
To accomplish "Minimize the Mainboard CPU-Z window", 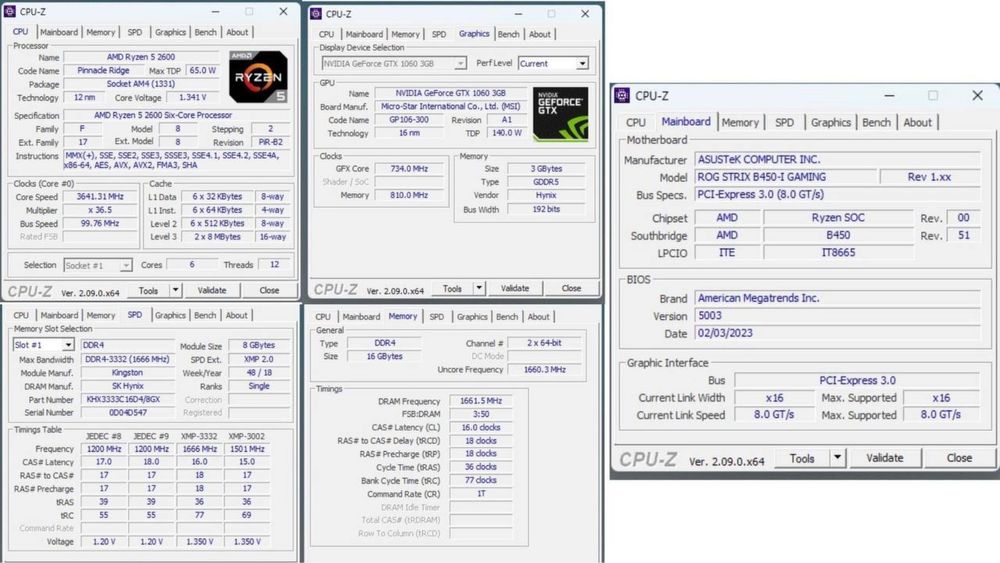I will pyautogui.click(x=889, y=96).
